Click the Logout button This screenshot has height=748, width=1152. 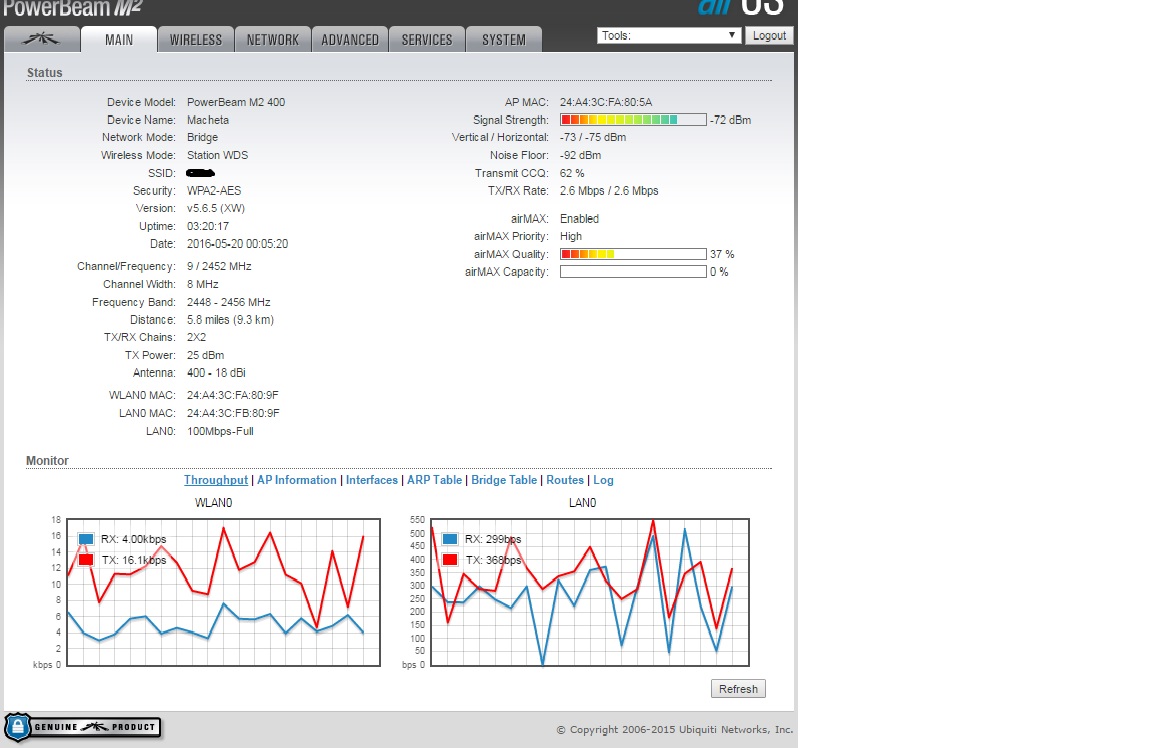click(769, 35)
